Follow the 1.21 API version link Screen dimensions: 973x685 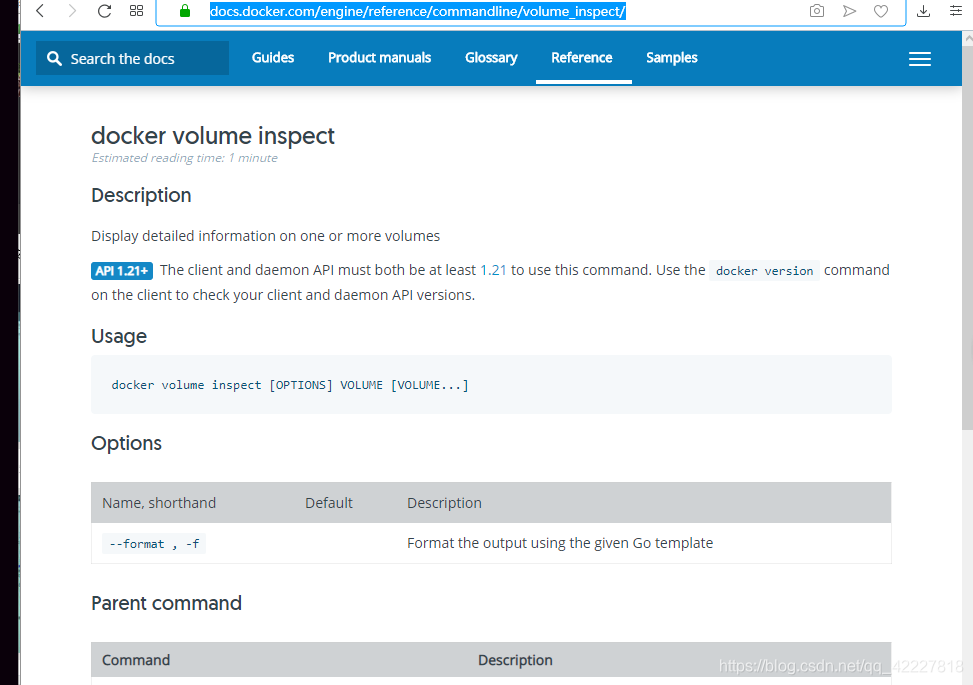pos(493,270)
